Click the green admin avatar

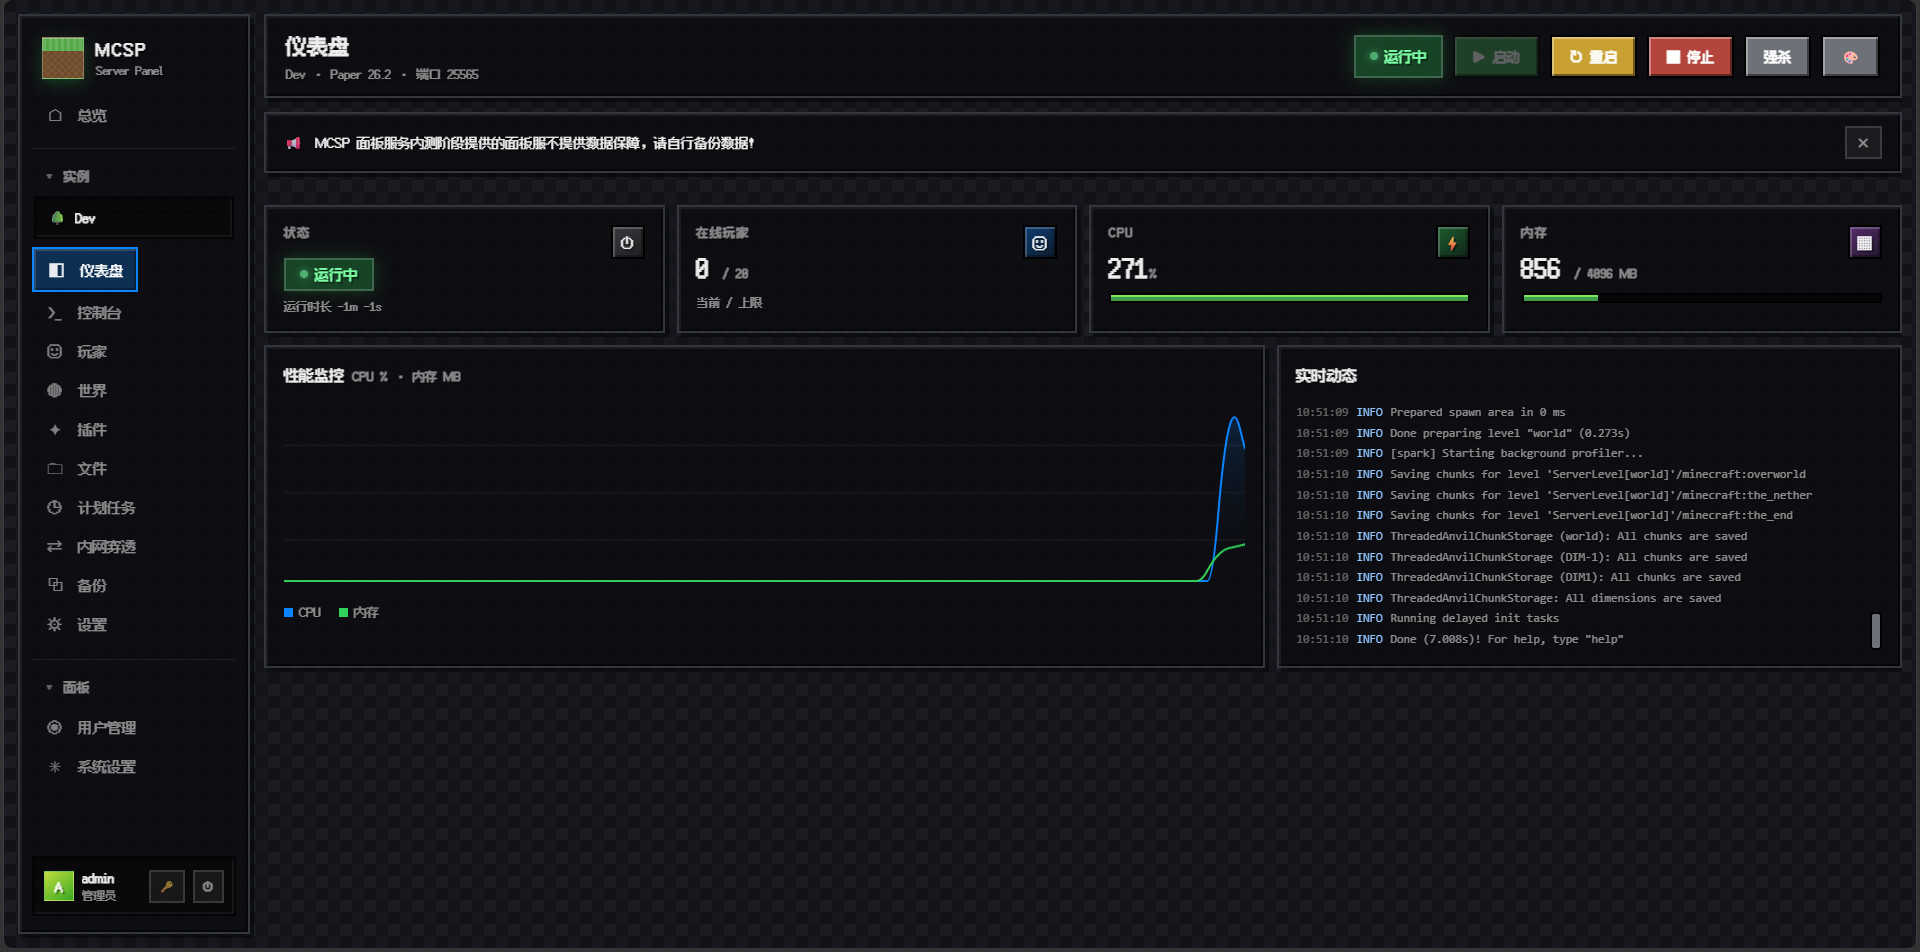(x=58, y=887)
